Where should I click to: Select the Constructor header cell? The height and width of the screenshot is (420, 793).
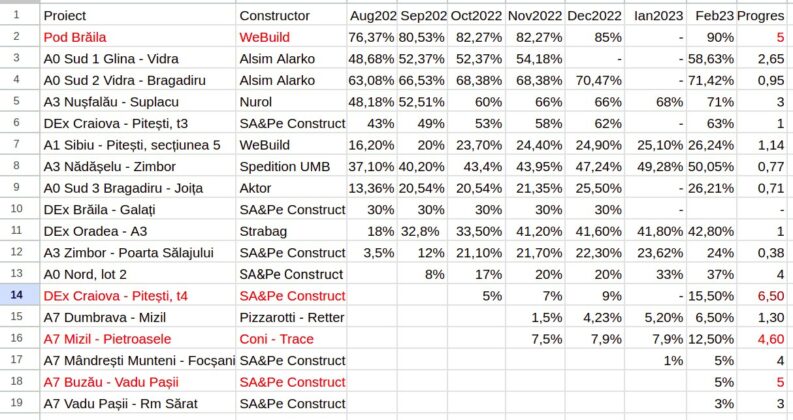click(x=291, y=16)
